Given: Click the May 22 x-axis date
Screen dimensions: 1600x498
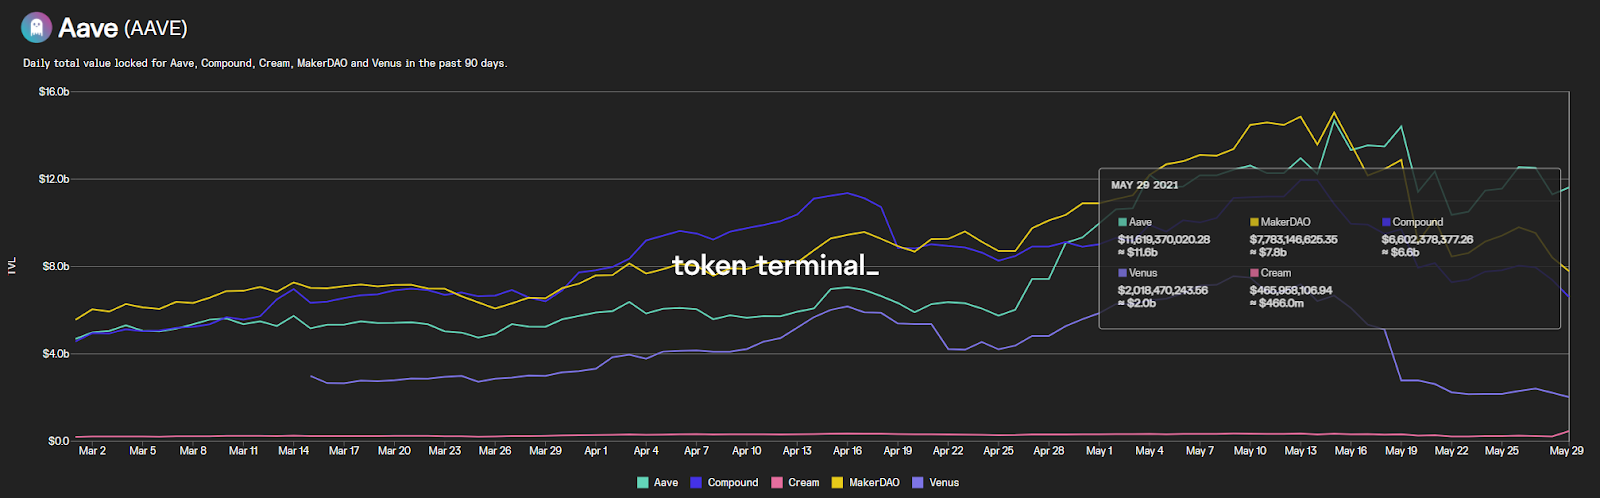Looking at the screenshot, I should tap(1451, 451).
